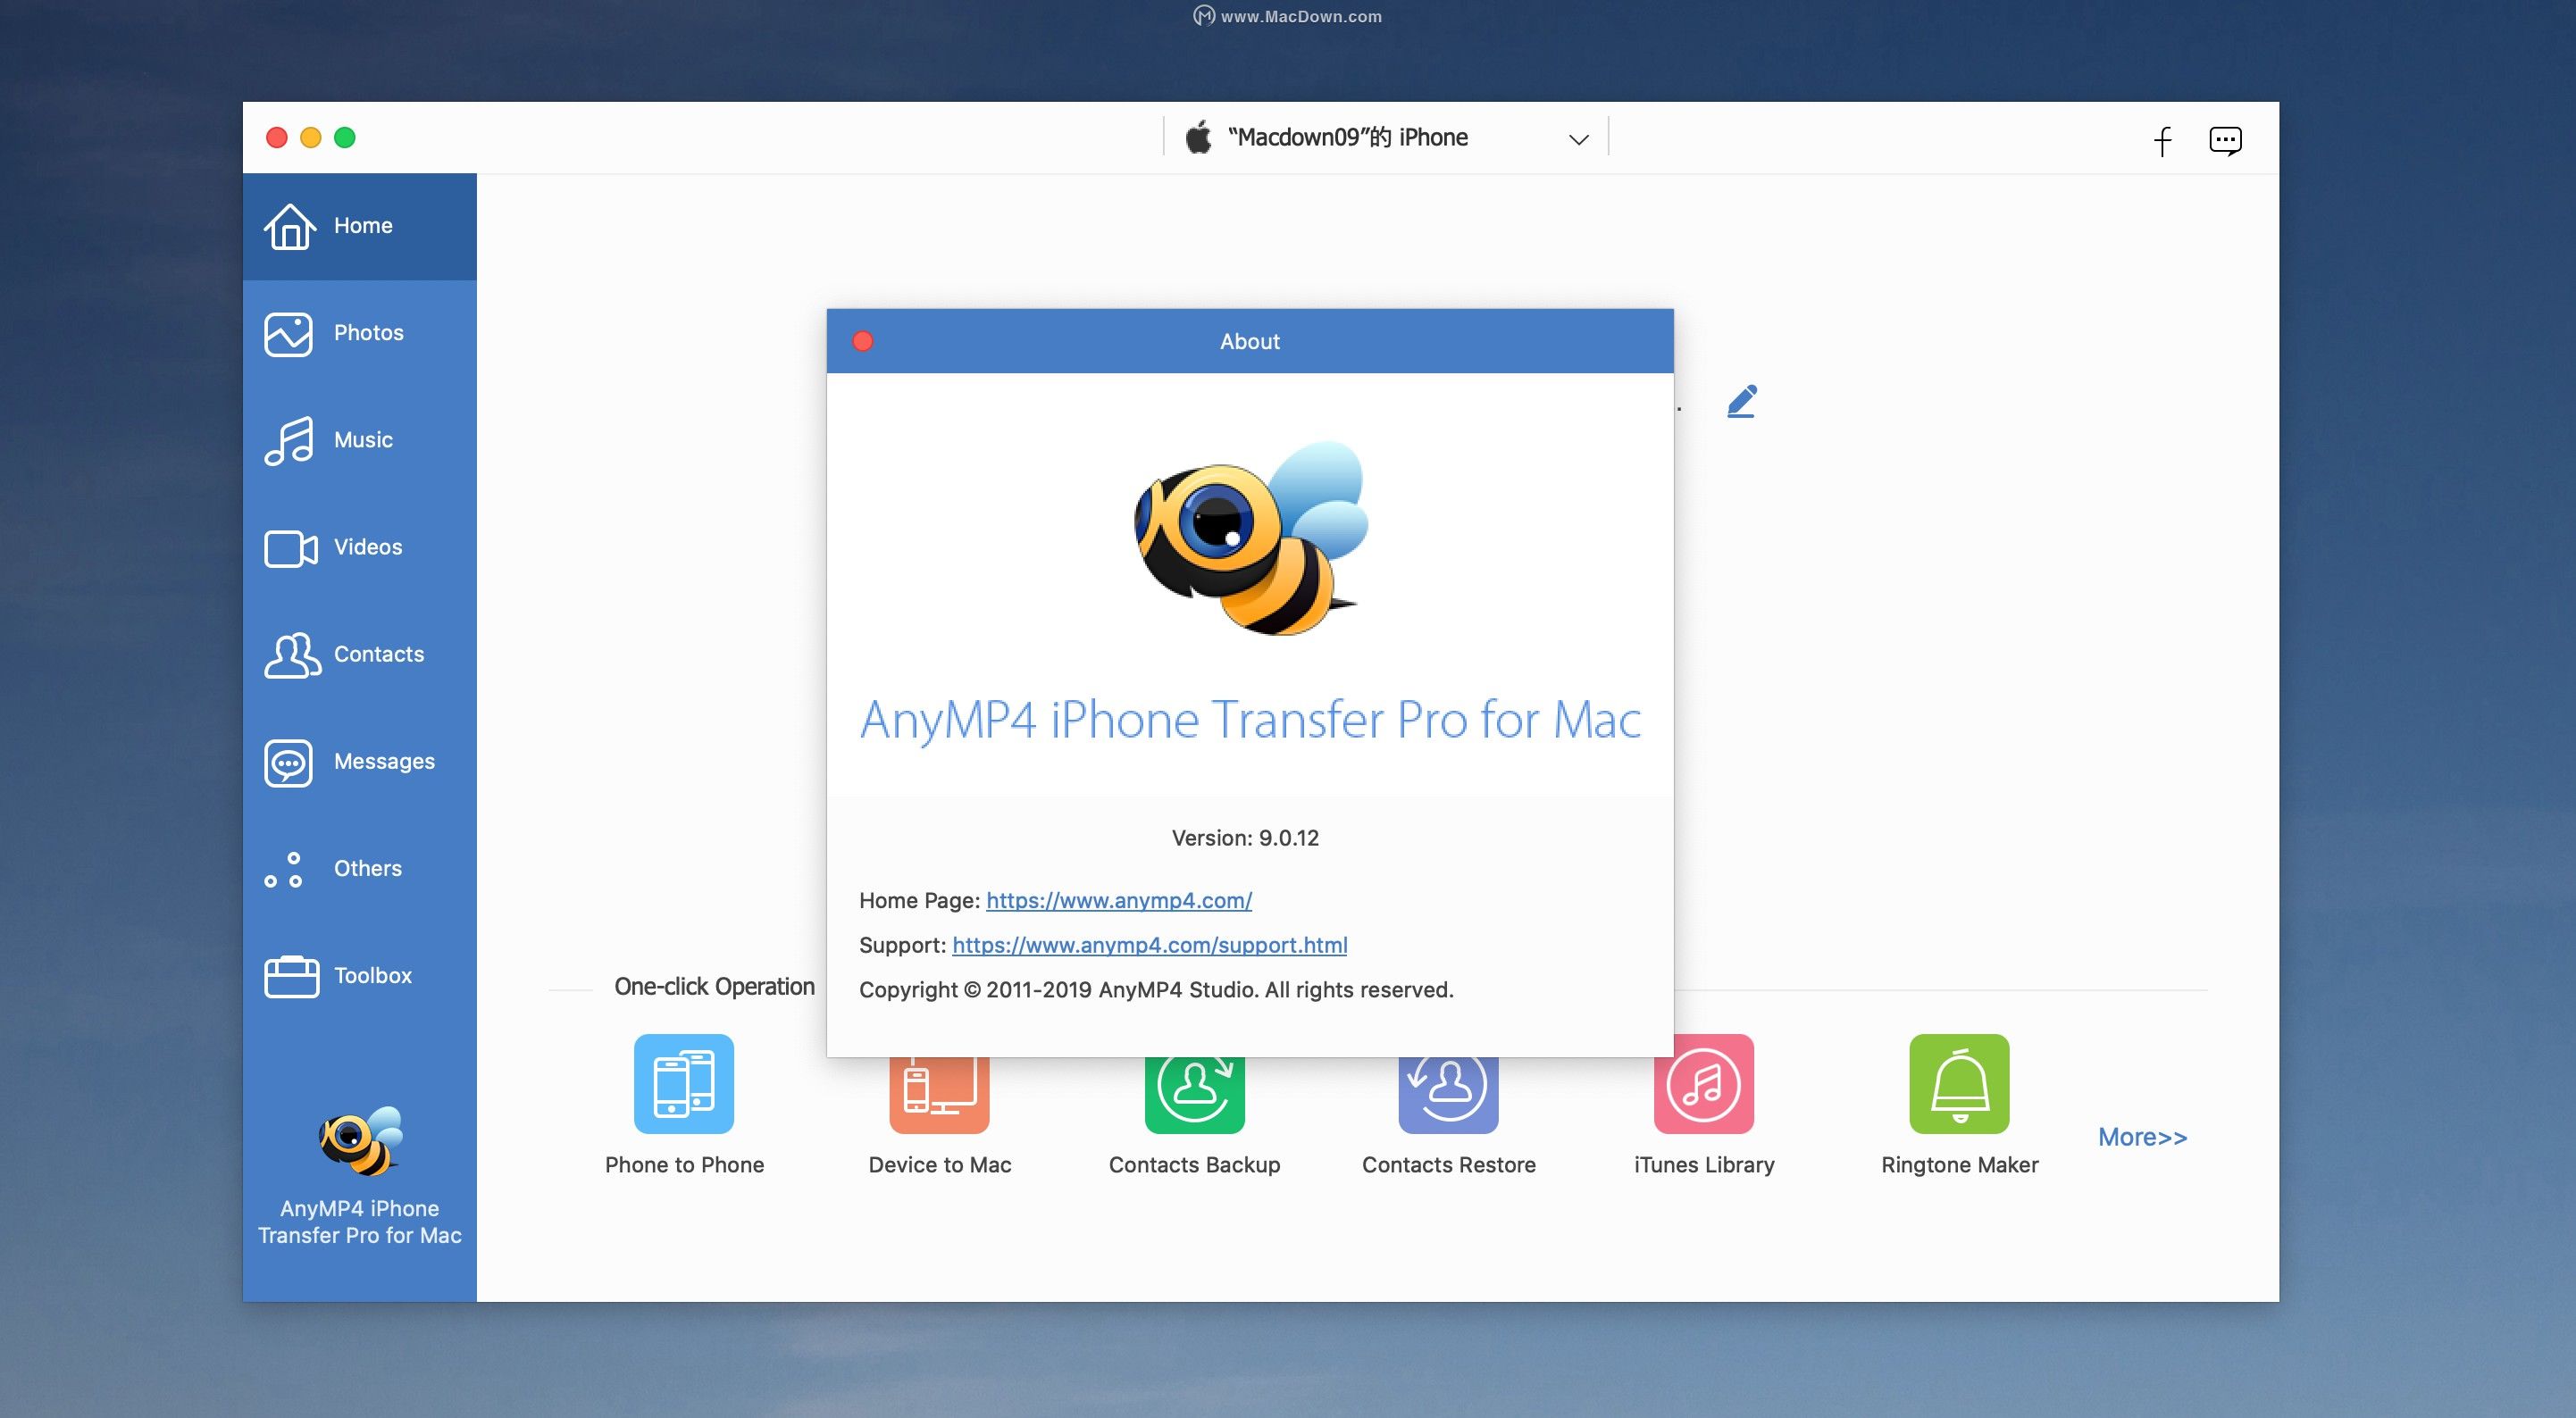The width and height of the screenshot is (2576, 1418).
Task: Open the anymp4.com support link
Action: 1150,945
